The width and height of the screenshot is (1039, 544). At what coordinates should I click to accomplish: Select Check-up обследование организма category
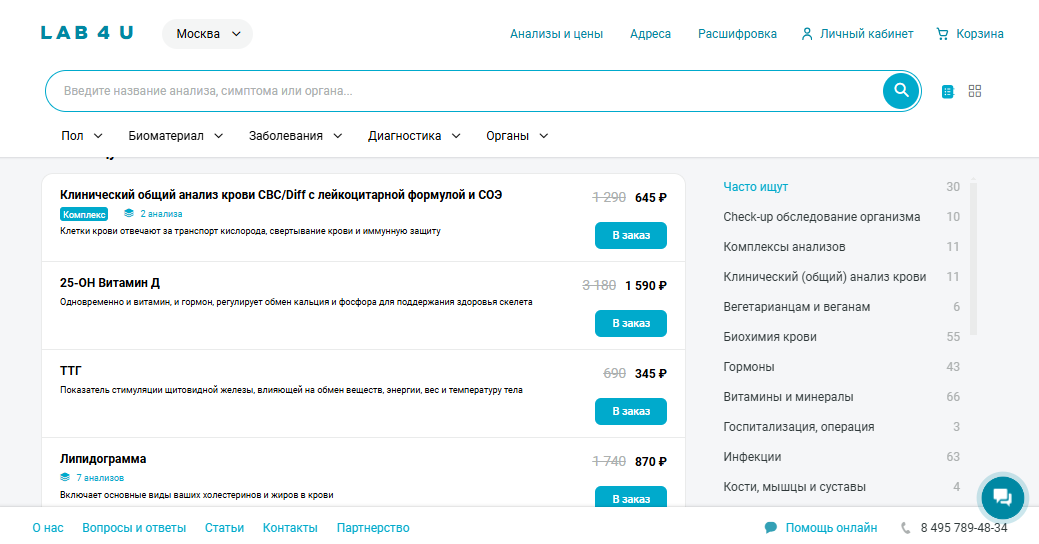822,217
